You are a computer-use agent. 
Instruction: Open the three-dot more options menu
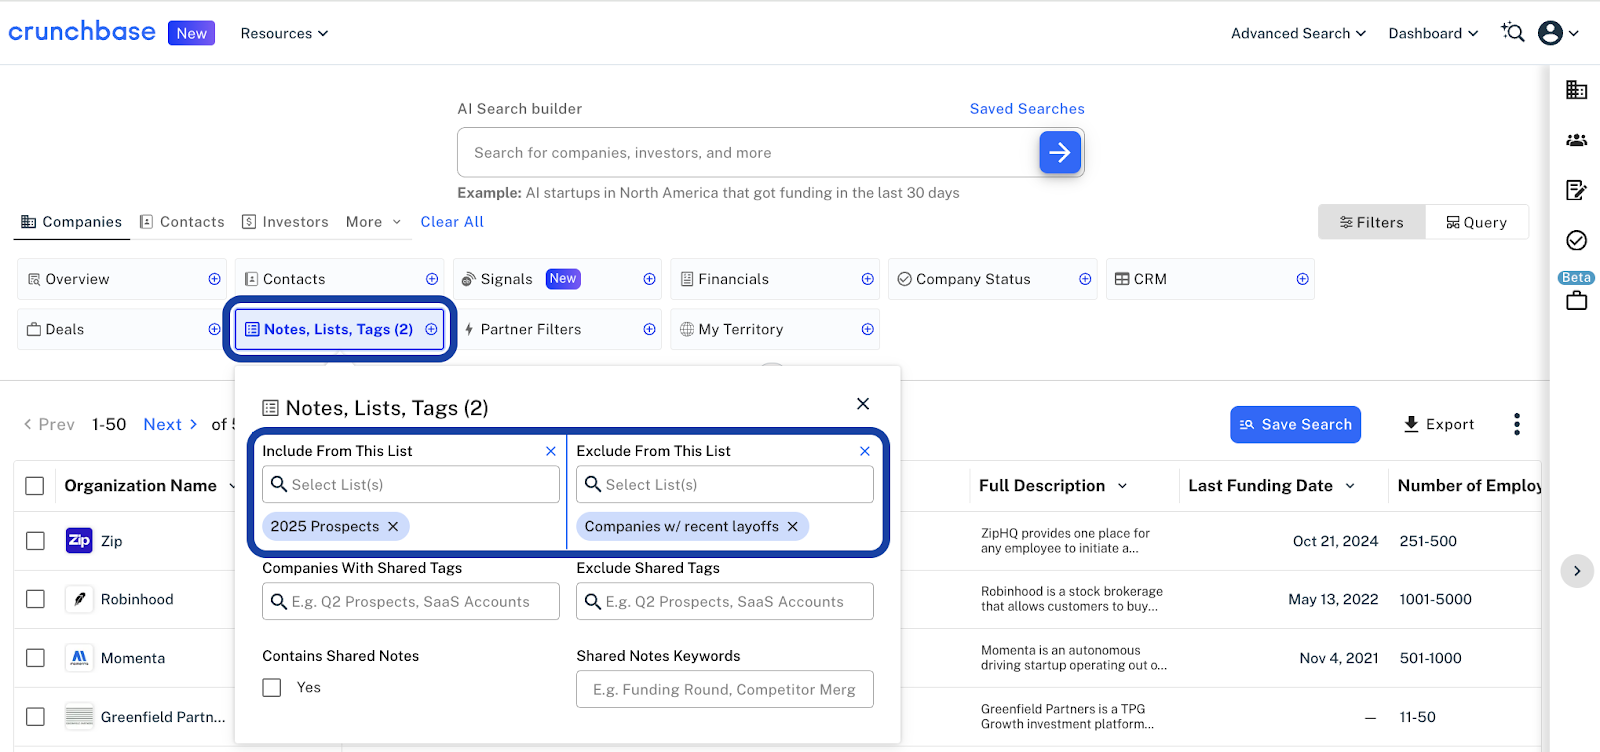[1517, 424]
